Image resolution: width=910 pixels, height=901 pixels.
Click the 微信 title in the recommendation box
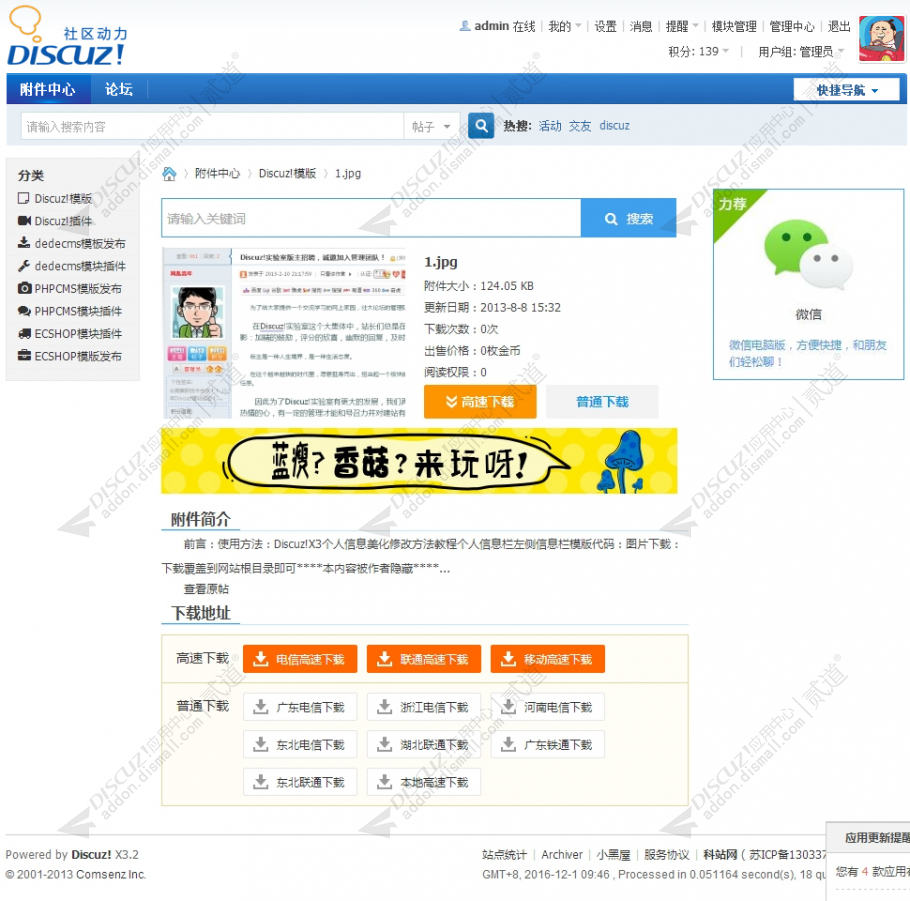[808, 314]
